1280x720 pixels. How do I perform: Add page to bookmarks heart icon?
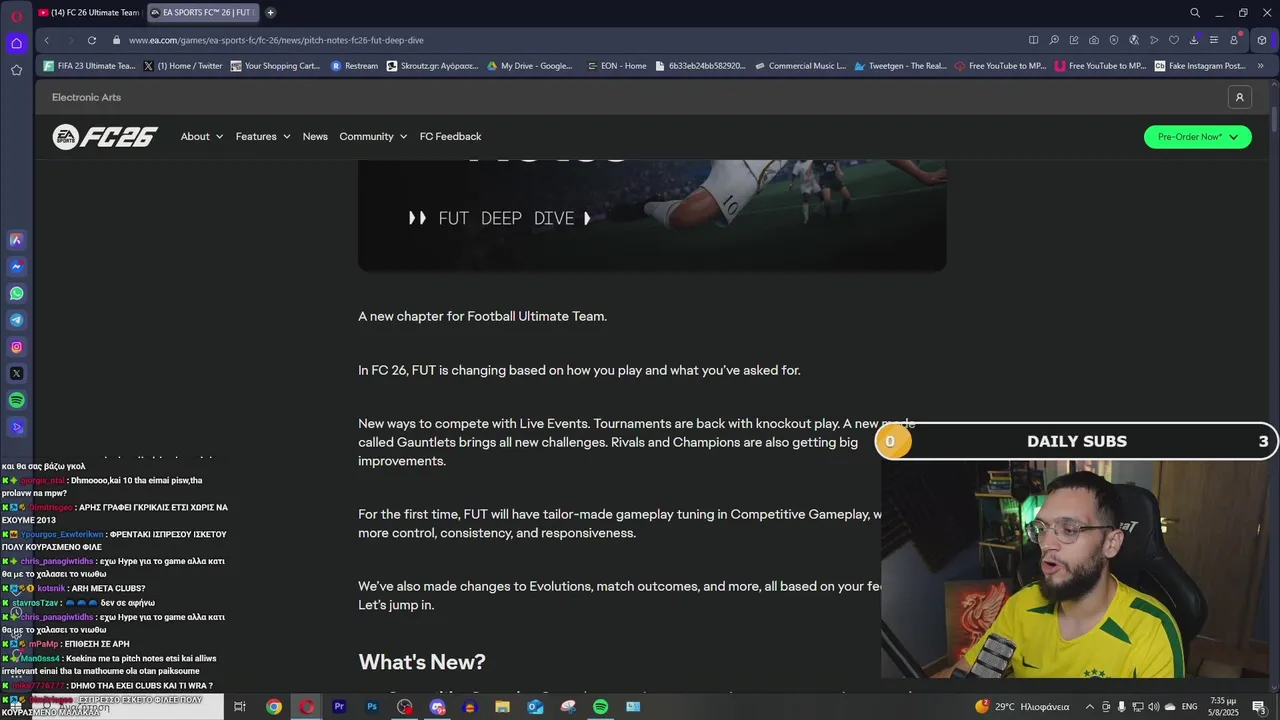coord(1173,40)
